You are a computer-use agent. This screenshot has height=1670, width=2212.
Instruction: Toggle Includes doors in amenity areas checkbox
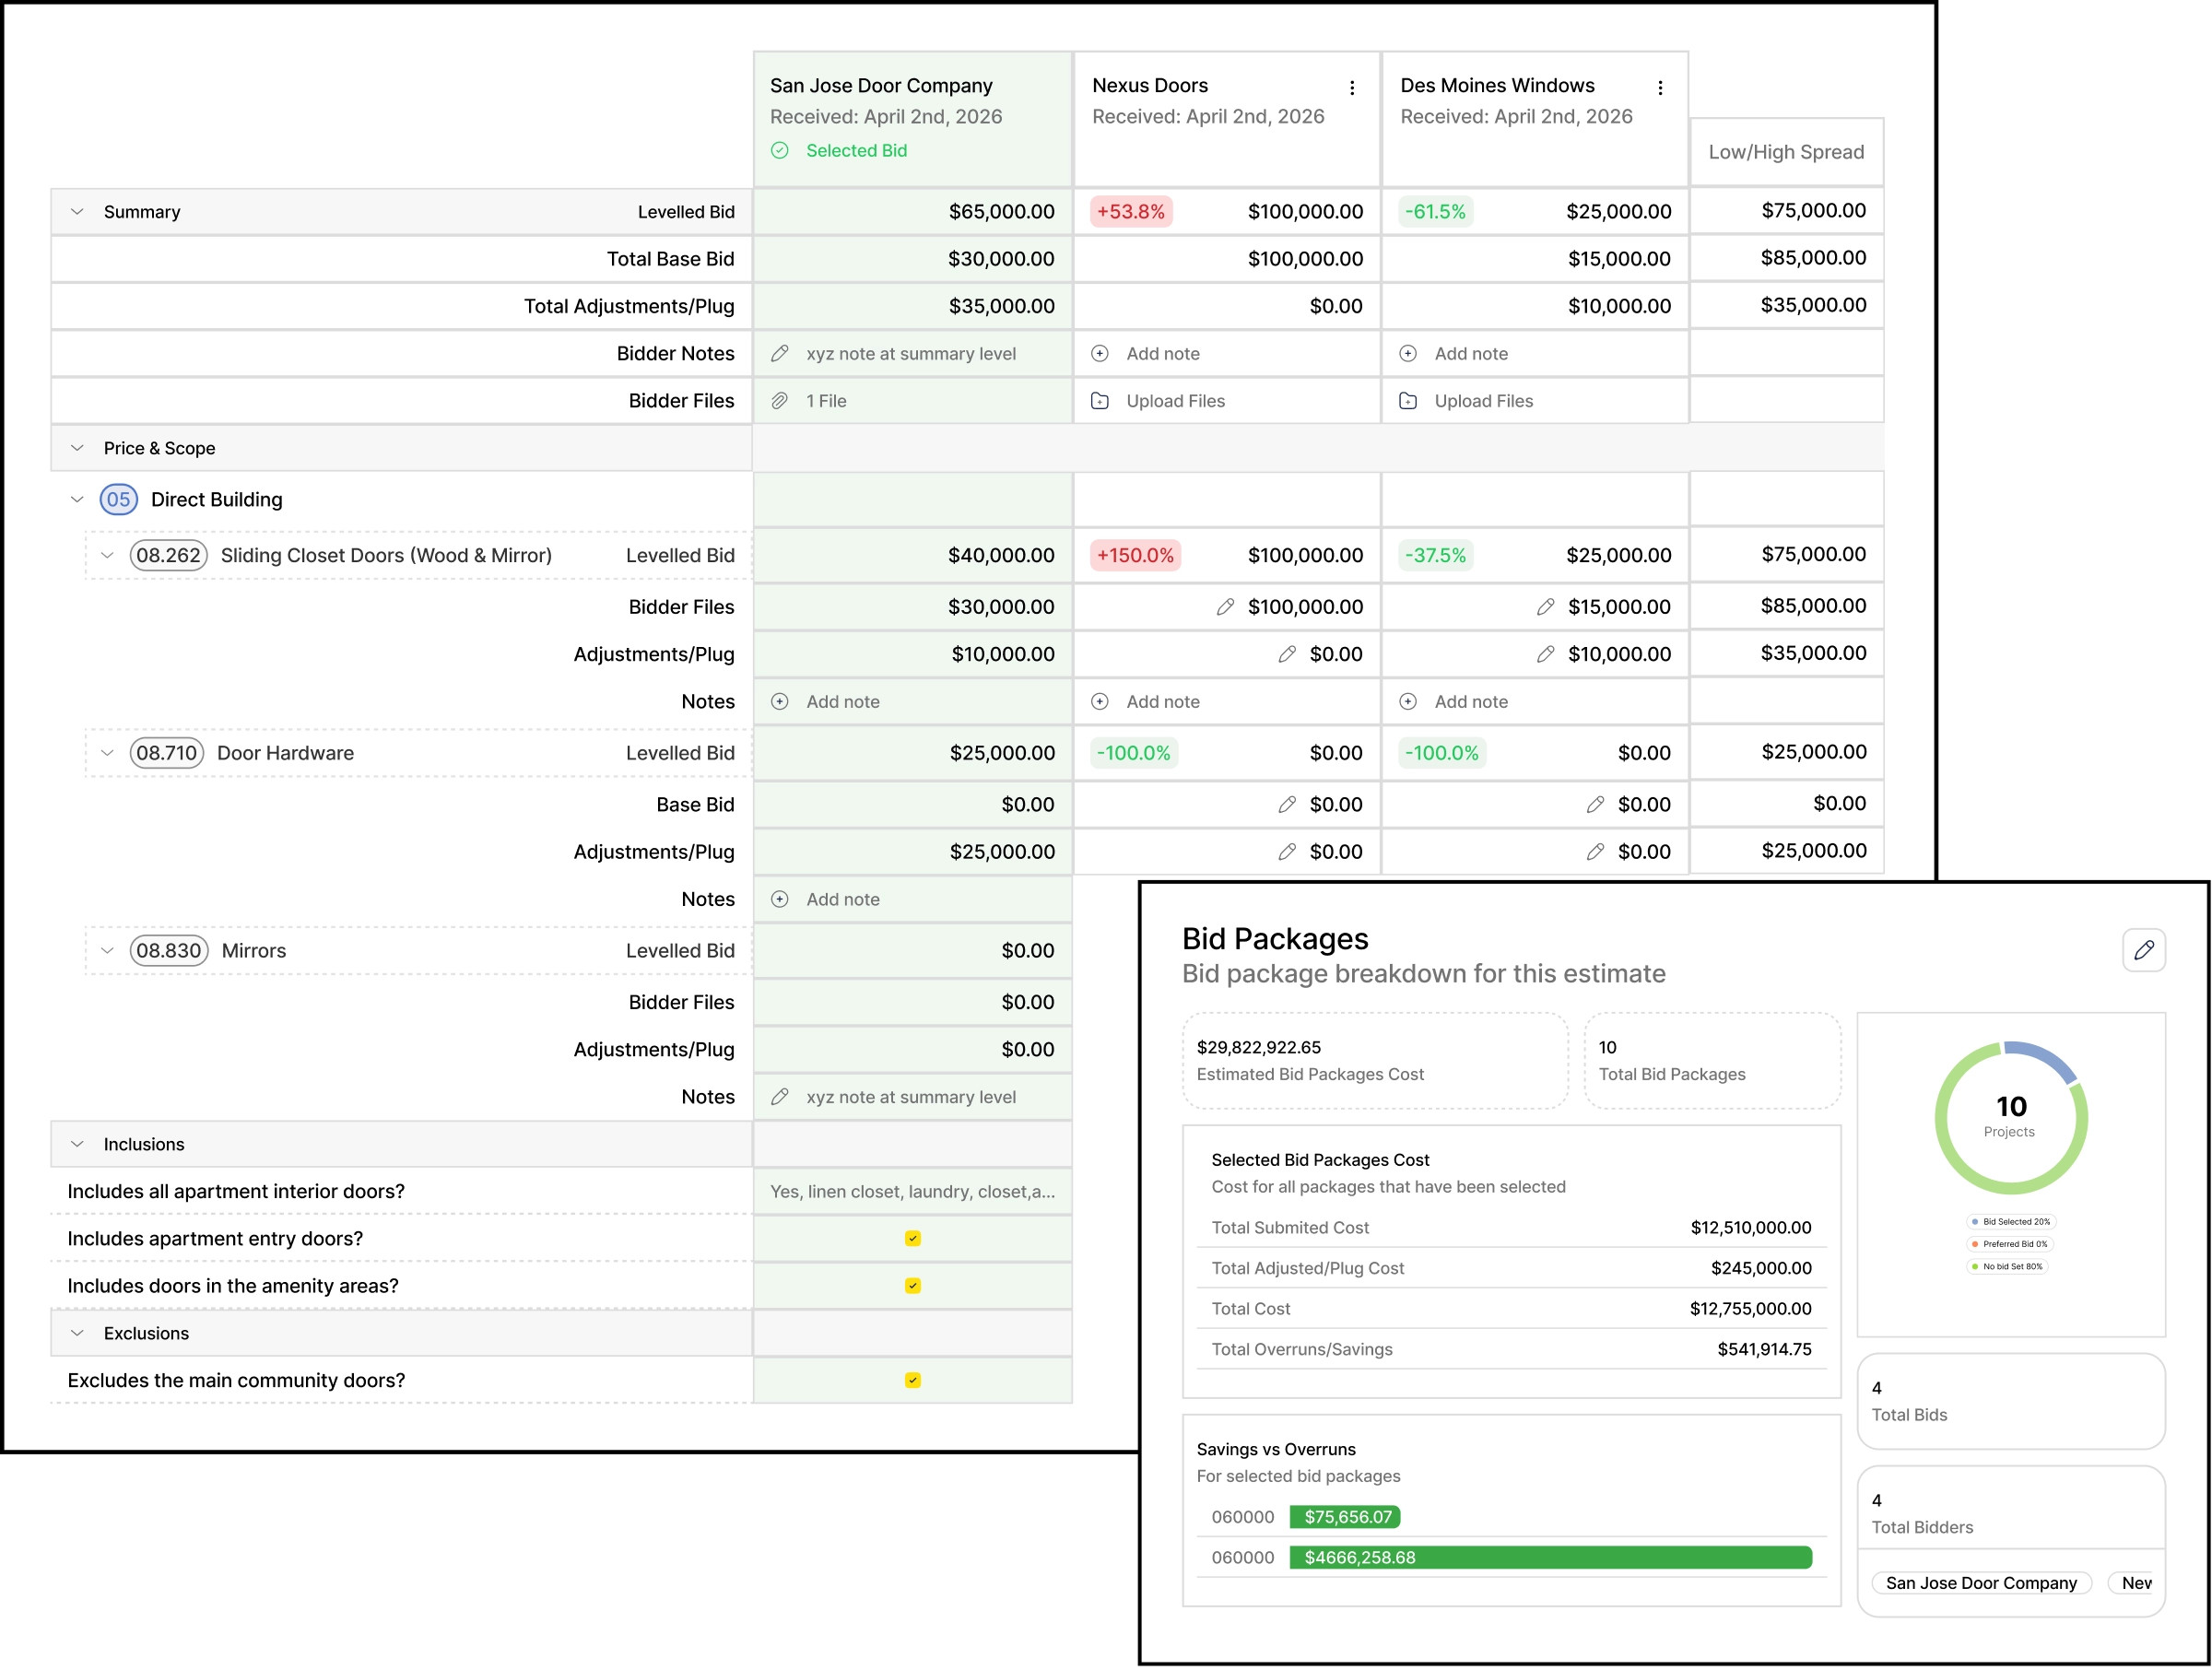(912, 1285)
